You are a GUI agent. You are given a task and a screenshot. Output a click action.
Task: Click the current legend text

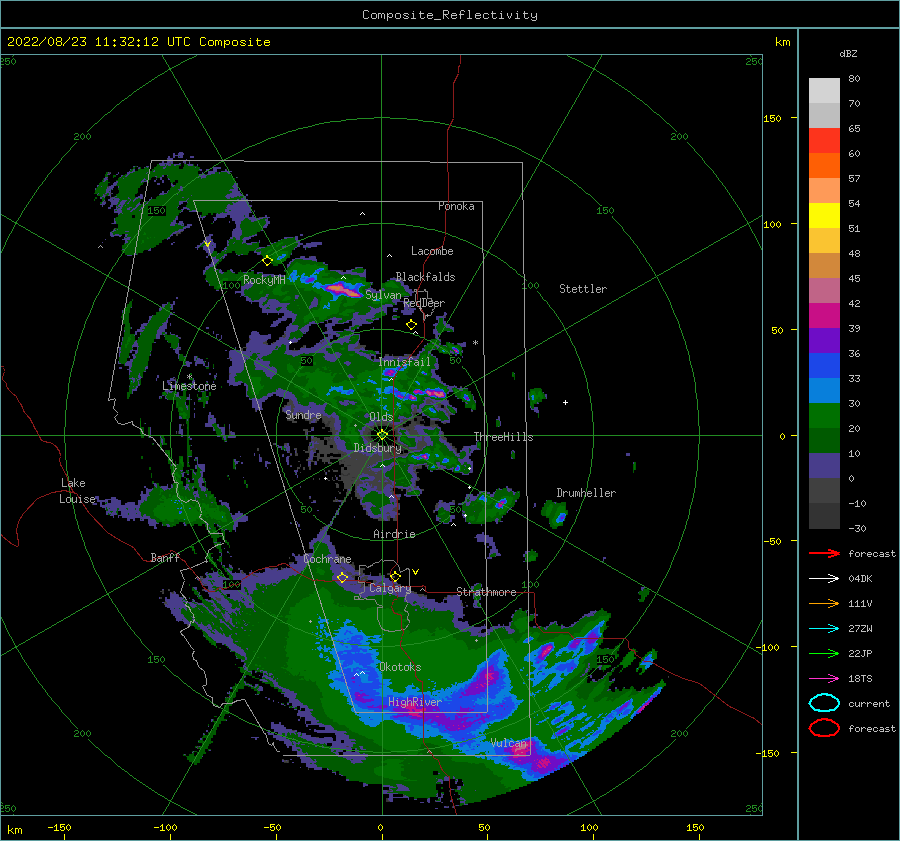pos(869,703)
